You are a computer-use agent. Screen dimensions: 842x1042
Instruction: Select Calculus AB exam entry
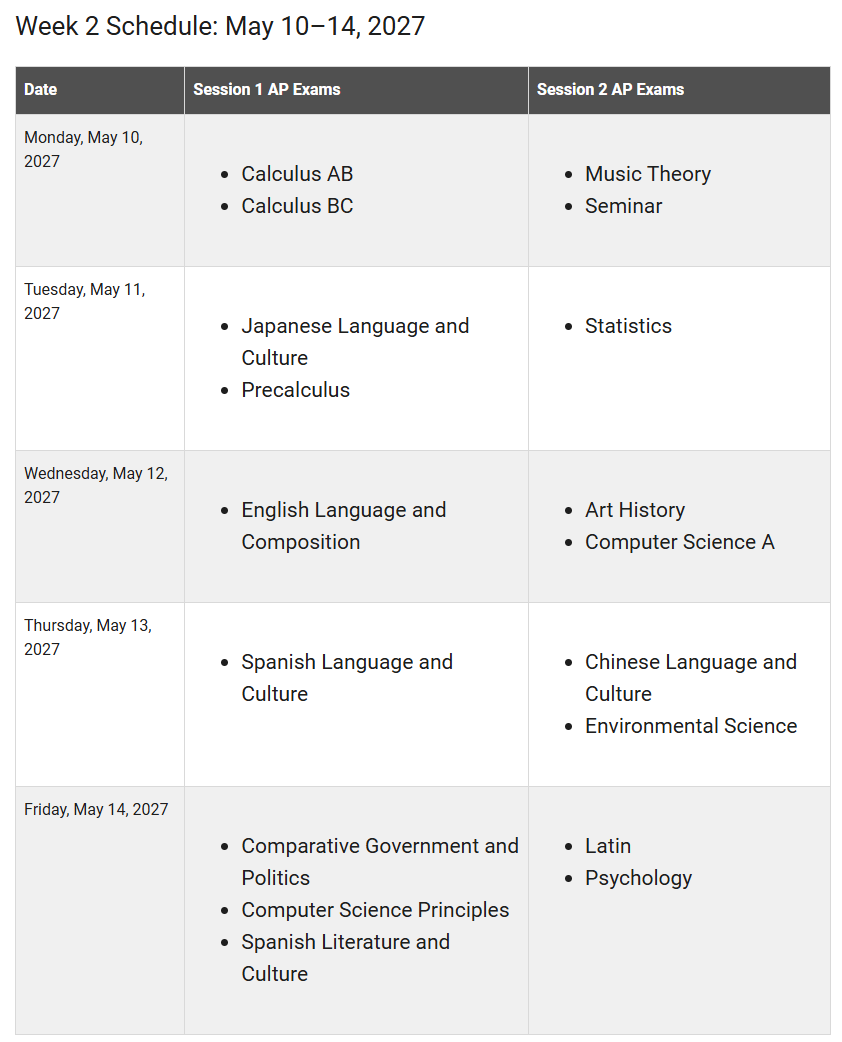click(297, 173)
